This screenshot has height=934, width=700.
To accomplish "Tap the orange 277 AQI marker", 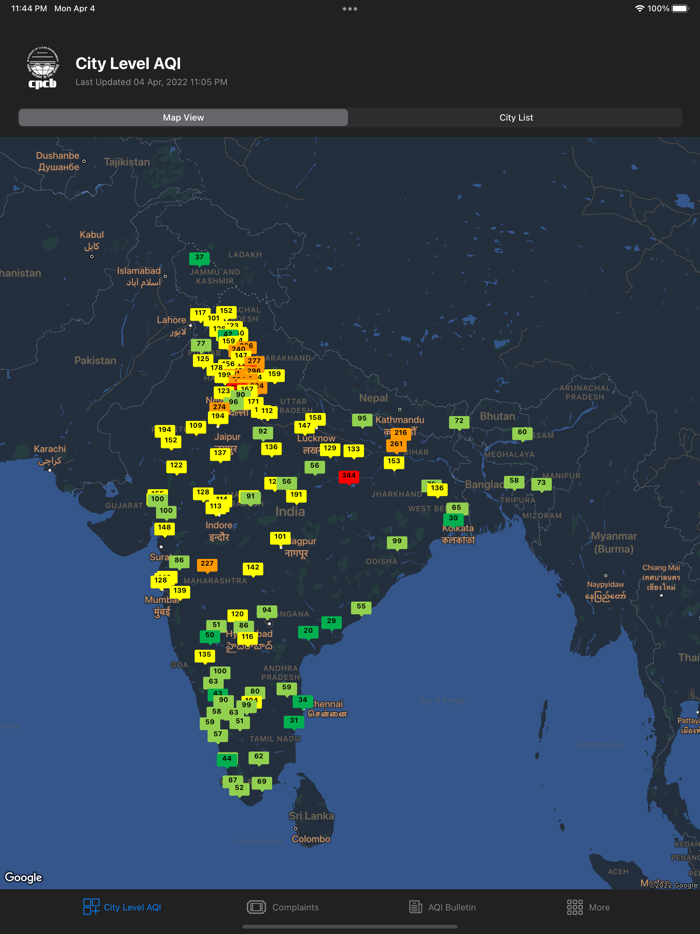I will coord(254,362).
